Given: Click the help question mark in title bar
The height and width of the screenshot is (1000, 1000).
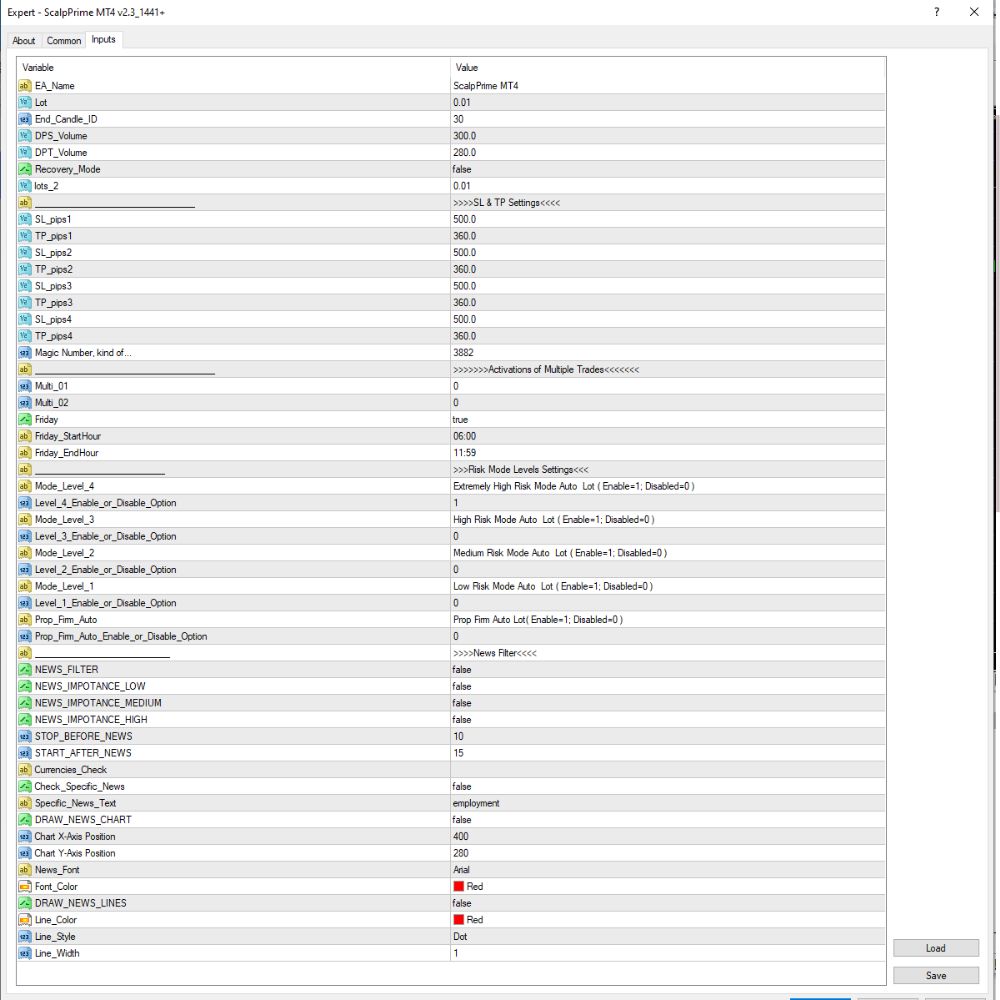Looking at the screenshot, I should click(936, 12).
